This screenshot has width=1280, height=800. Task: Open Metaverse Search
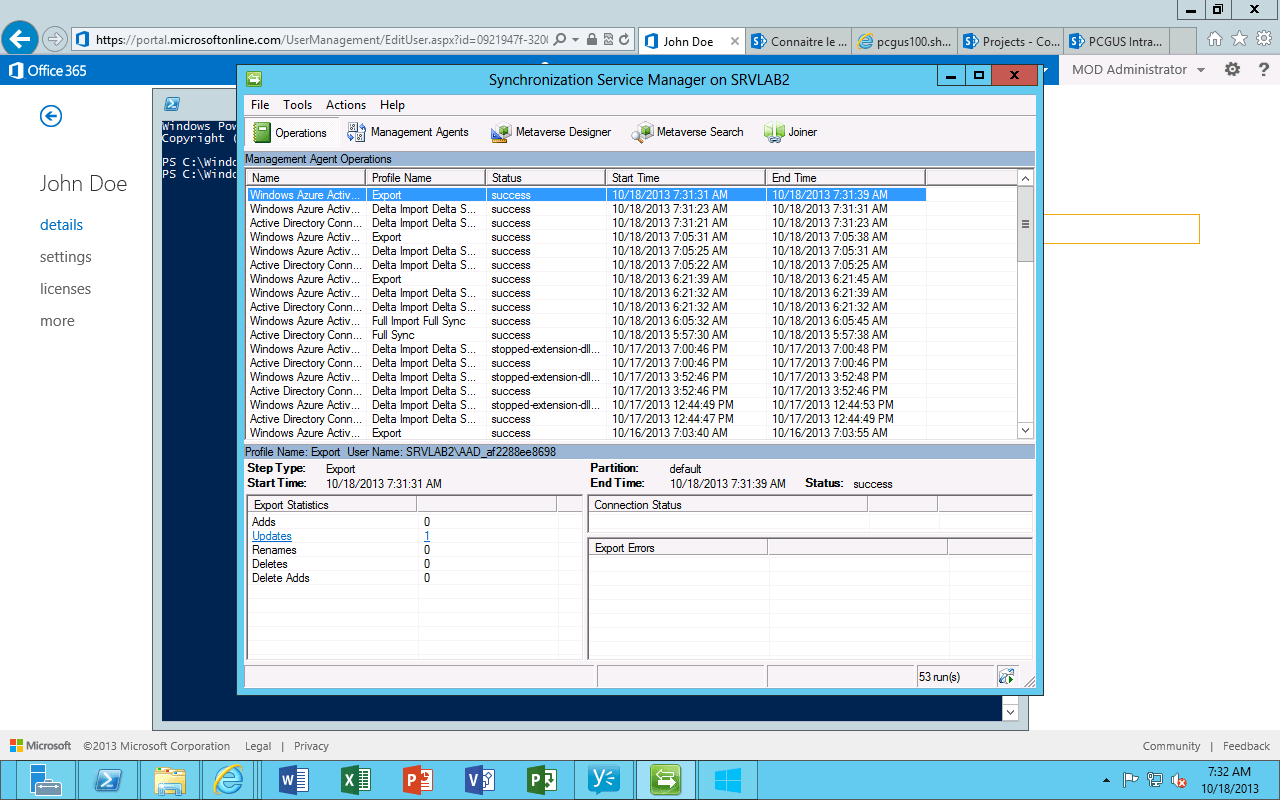click(x=687, y=132)
